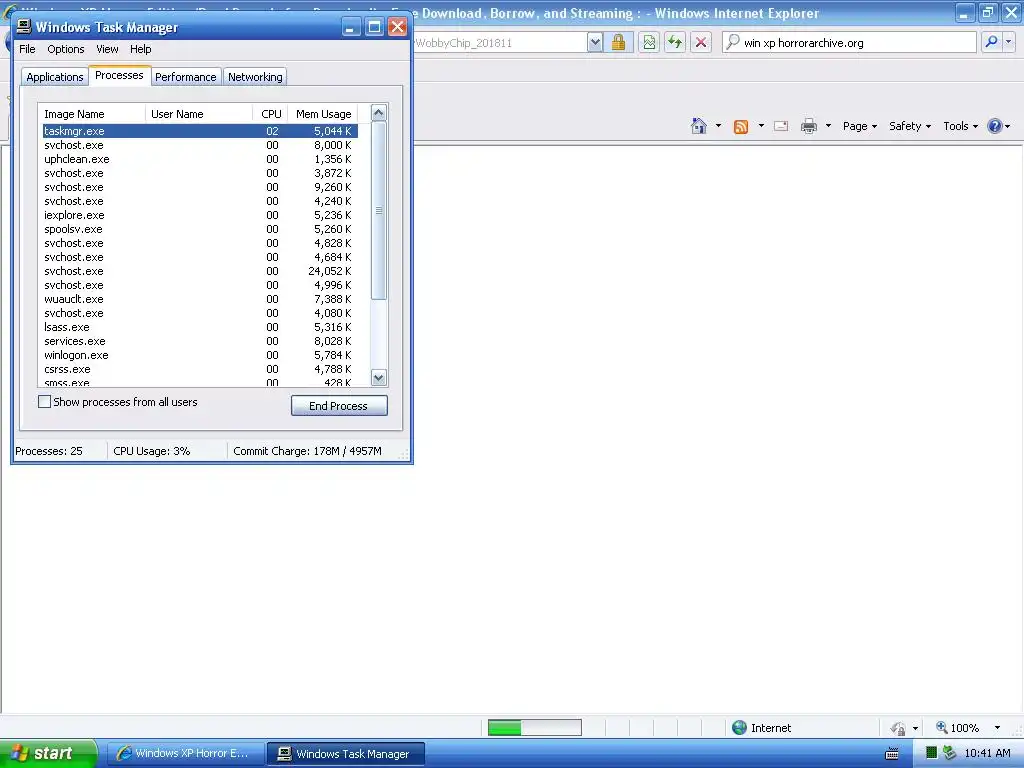Switch to Windows XP Horror taskbar button
The image size is (1024, 768).
185,753
